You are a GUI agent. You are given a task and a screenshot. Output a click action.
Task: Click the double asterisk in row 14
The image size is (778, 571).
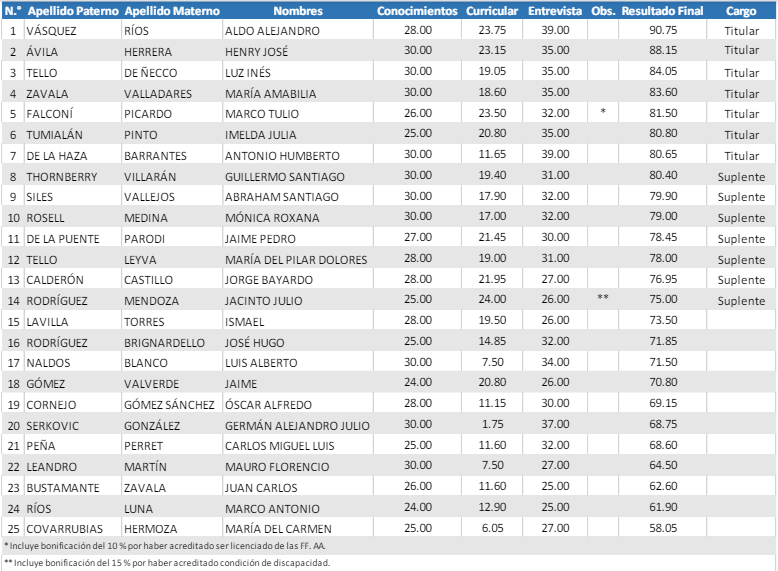click(x=603, y=298)
